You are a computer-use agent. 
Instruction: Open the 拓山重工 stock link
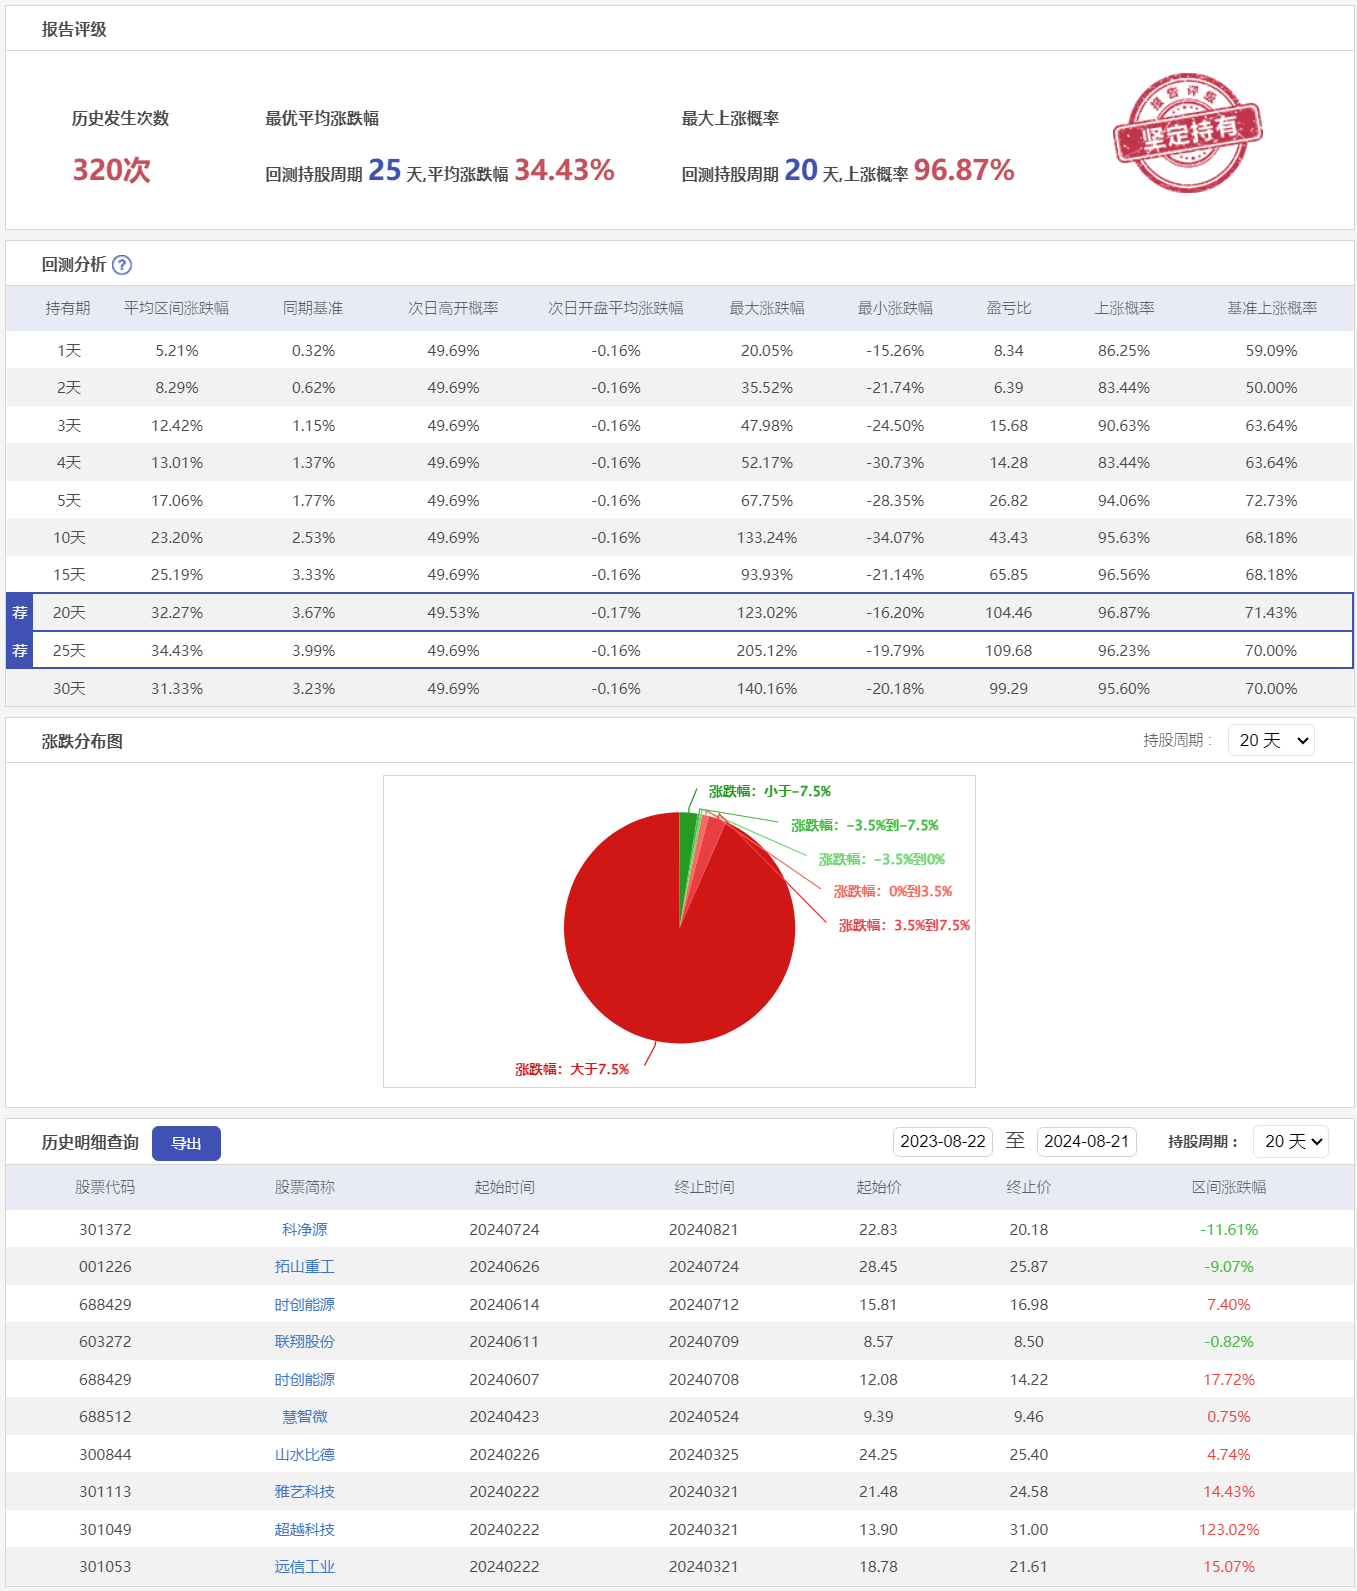[x=305, y=1267]
